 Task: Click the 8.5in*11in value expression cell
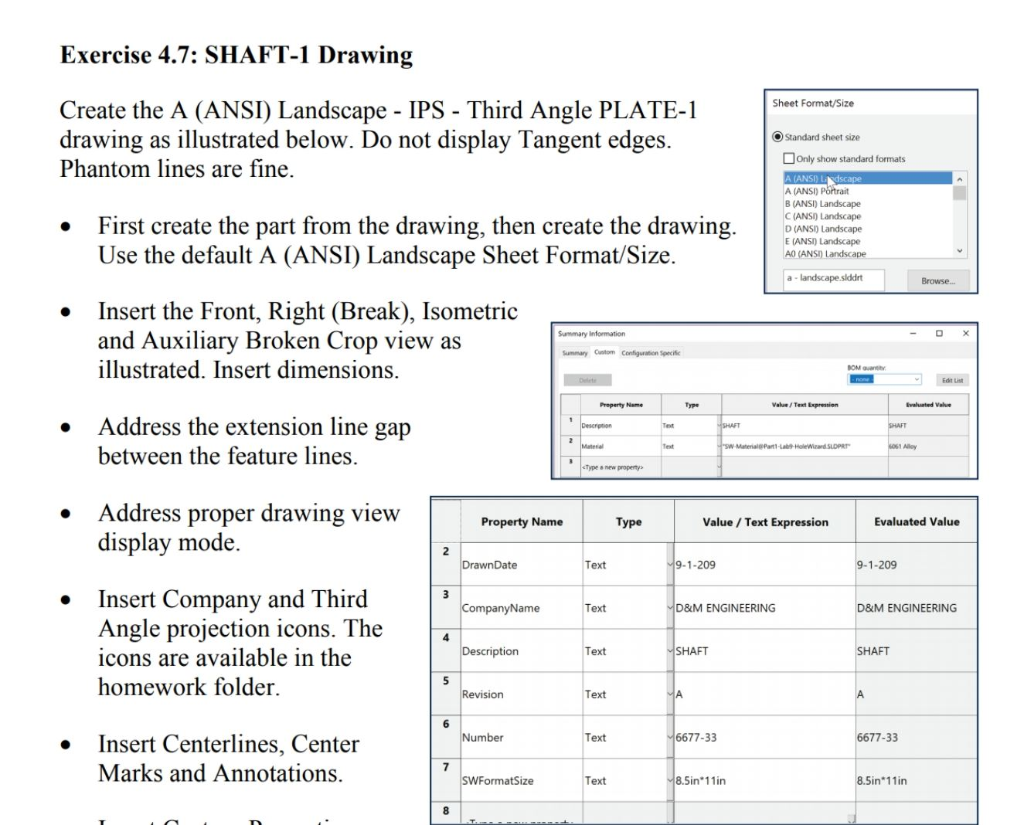click(765, 780)
